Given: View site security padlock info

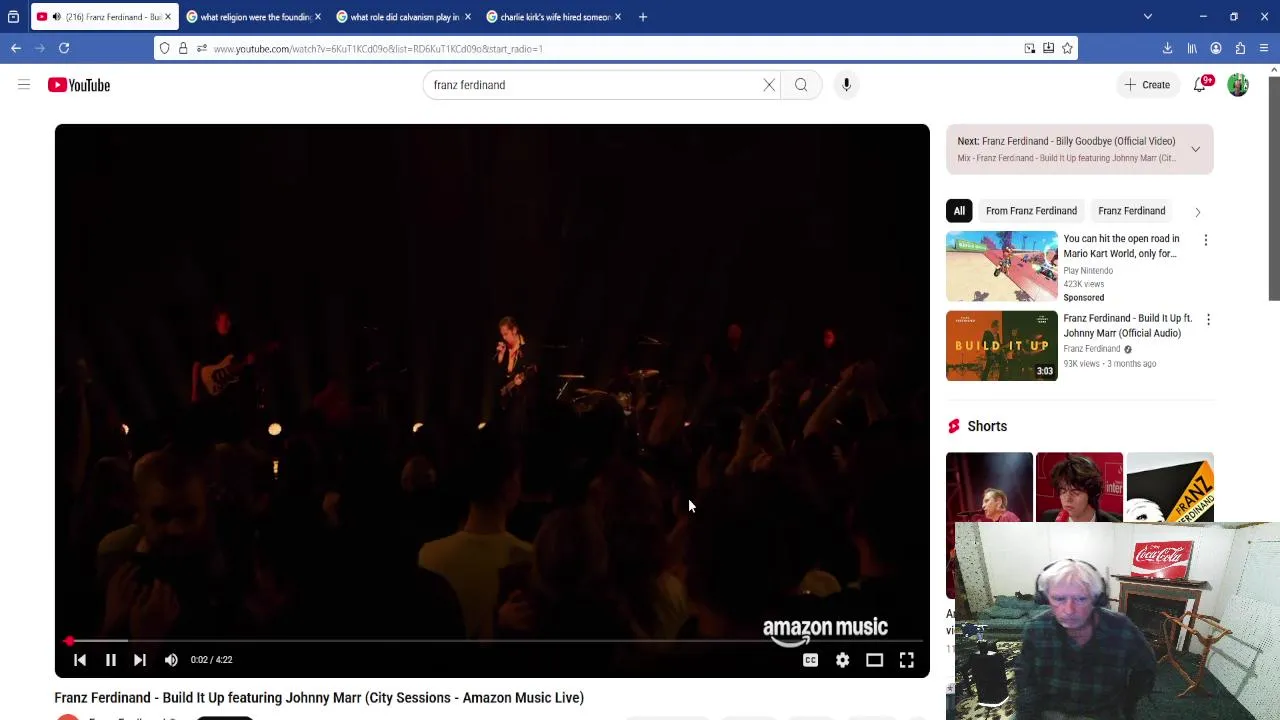Looking at the screenshot, I should pos(183,48).
